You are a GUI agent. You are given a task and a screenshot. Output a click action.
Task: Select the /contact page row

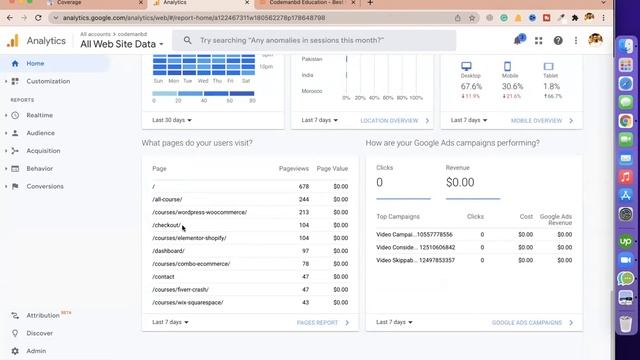point(250,277)
